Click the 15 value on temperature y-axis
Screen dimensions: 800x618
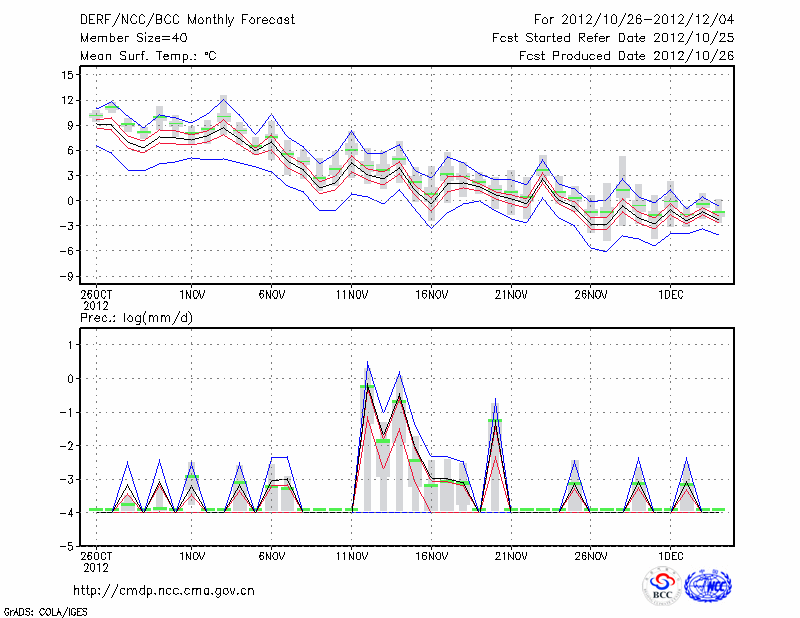(x=64, y=75)
